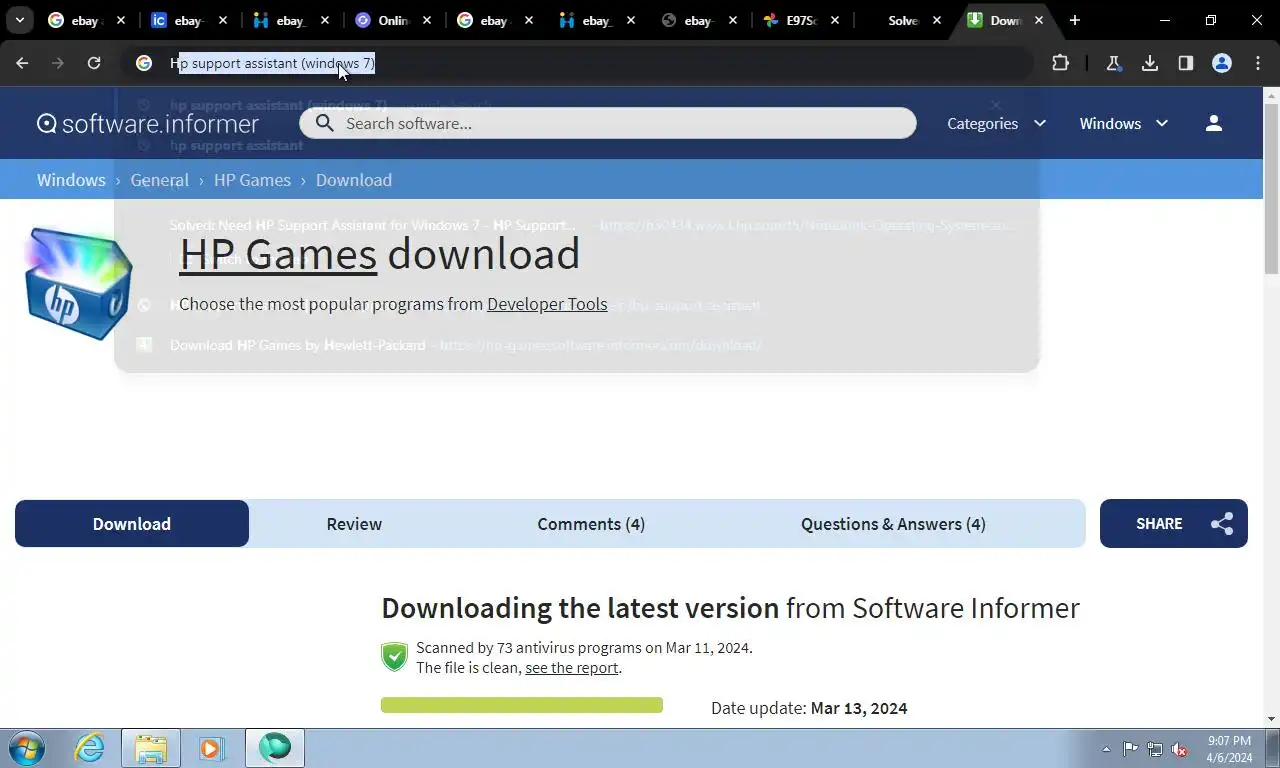Open the Chrome downloads tray icon
This screenshot has width=1280, height=768.
point(1150,63)
